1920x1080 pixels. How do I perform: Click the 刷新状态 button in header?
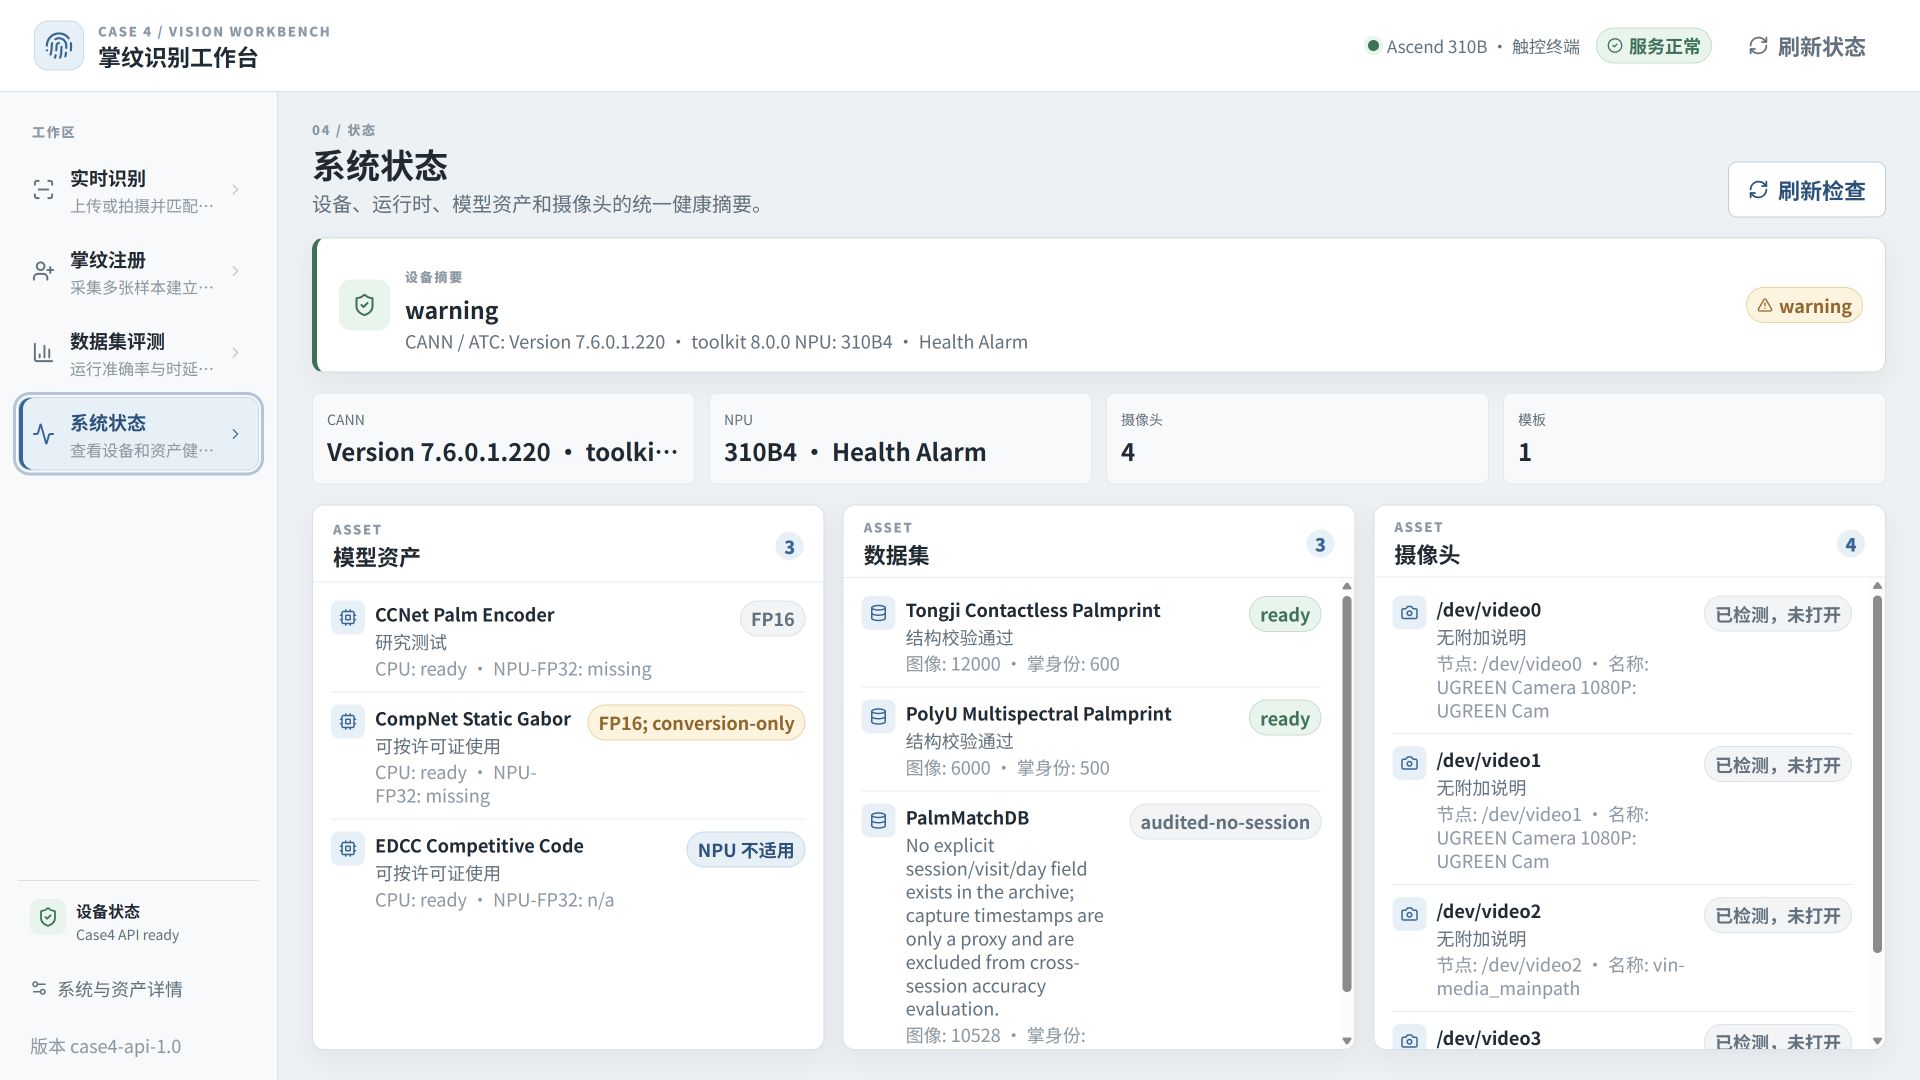click(x=1807, y=46)
